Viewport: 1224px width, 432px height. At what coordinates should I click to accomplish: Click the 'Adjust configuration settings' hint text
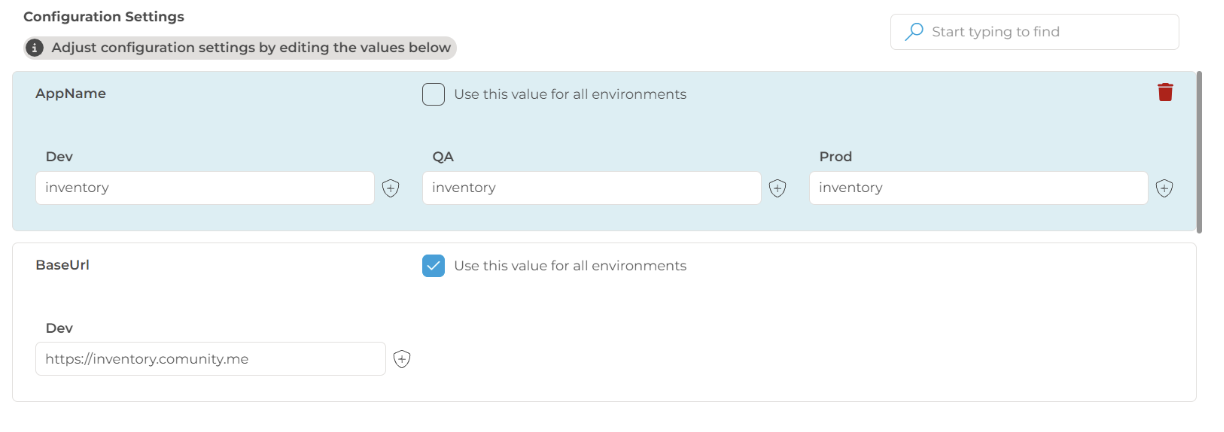(x=252, y=47)
